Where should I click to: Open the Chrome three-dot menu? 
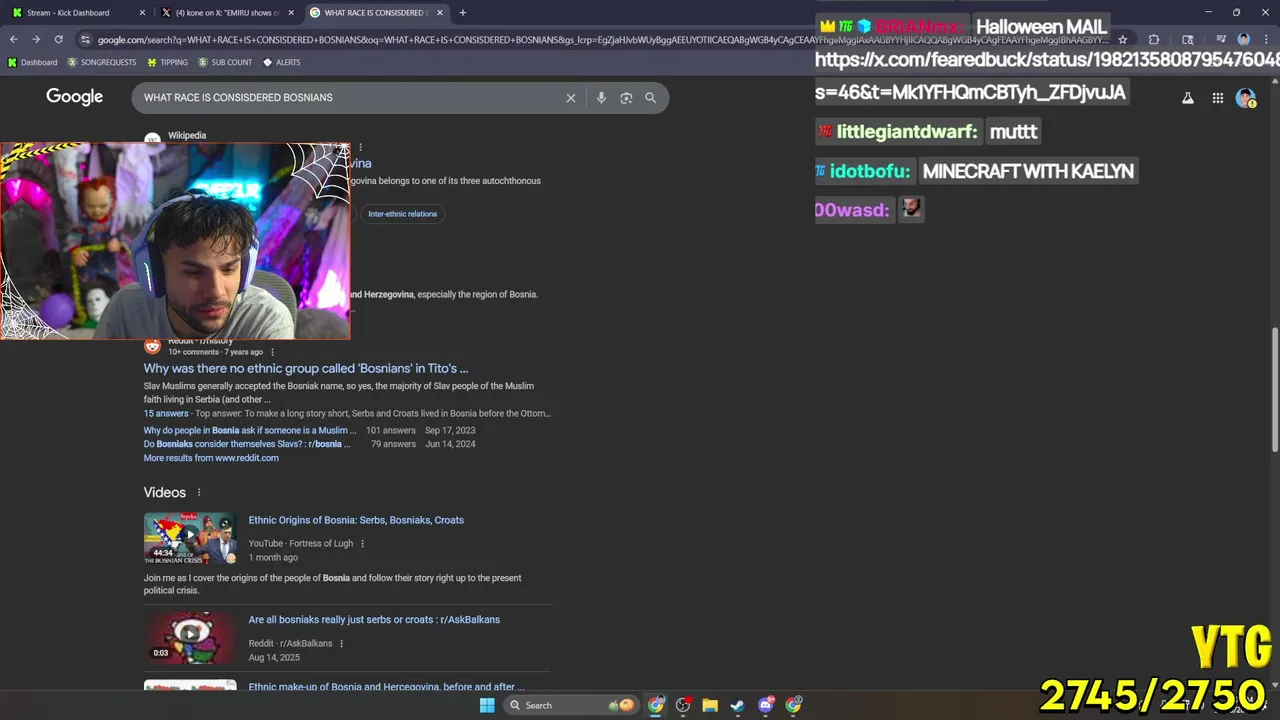tap(1266, 39)
